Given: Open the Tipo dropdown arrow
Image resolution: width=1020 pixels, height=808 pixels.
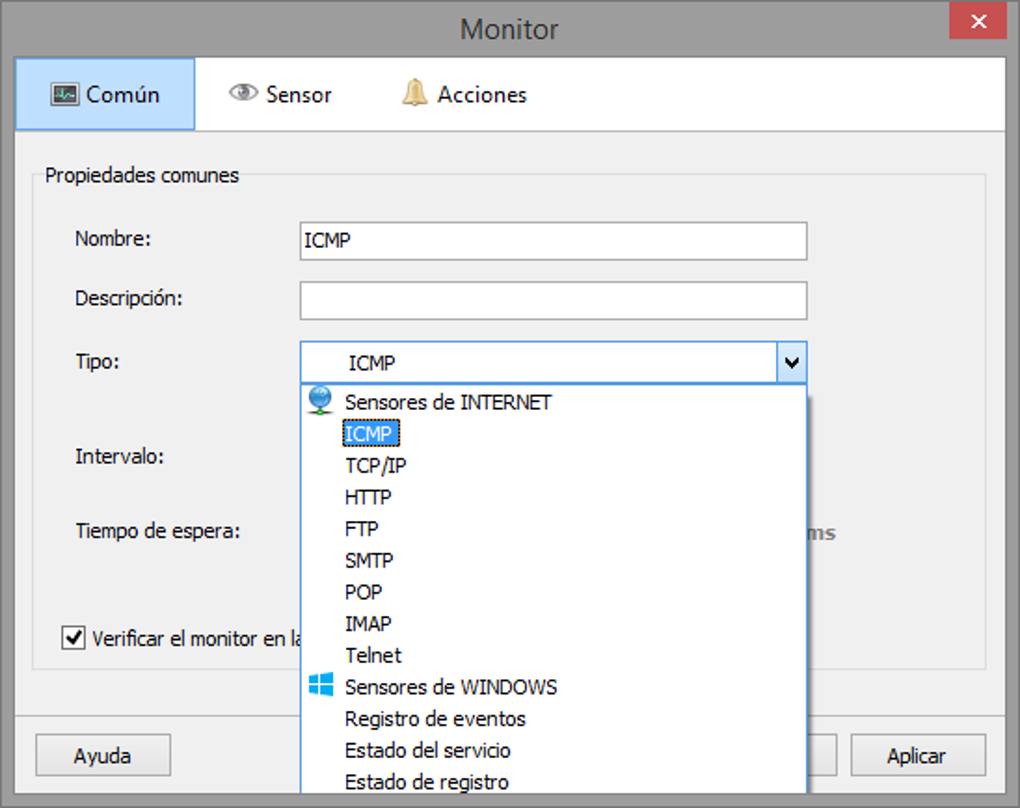Looking at the screenshot, I should [x=792, y=363].
